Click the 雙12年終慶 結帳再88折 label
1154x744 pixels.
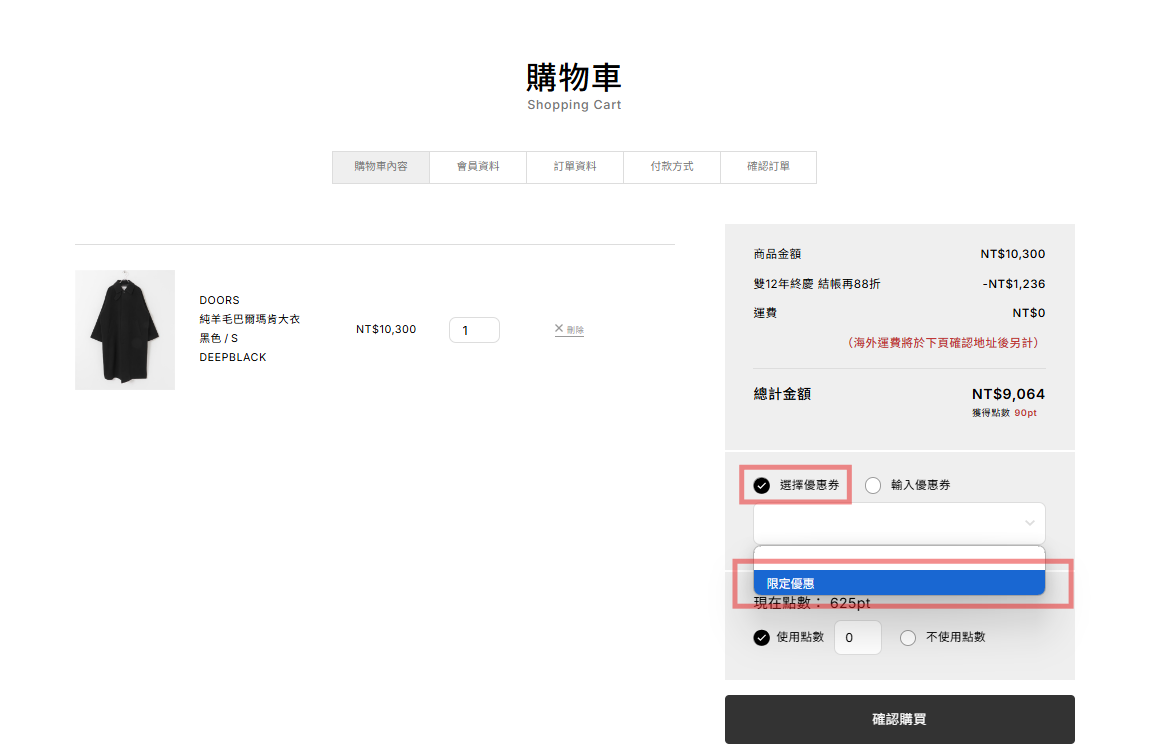tap(816, 284)
